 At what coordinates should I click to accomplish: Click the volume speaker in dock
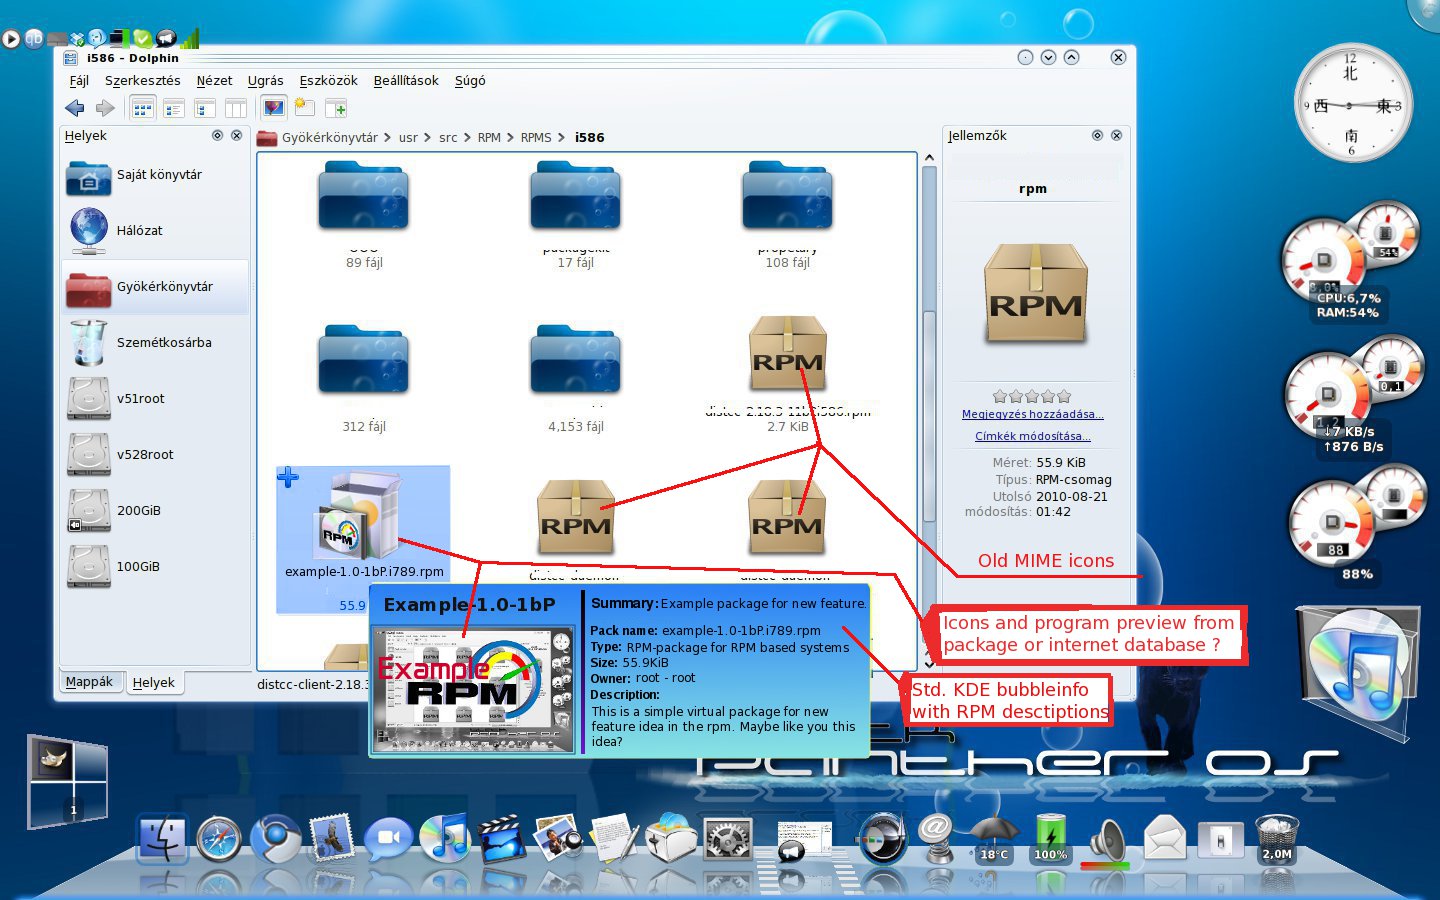coord(1107,842)
